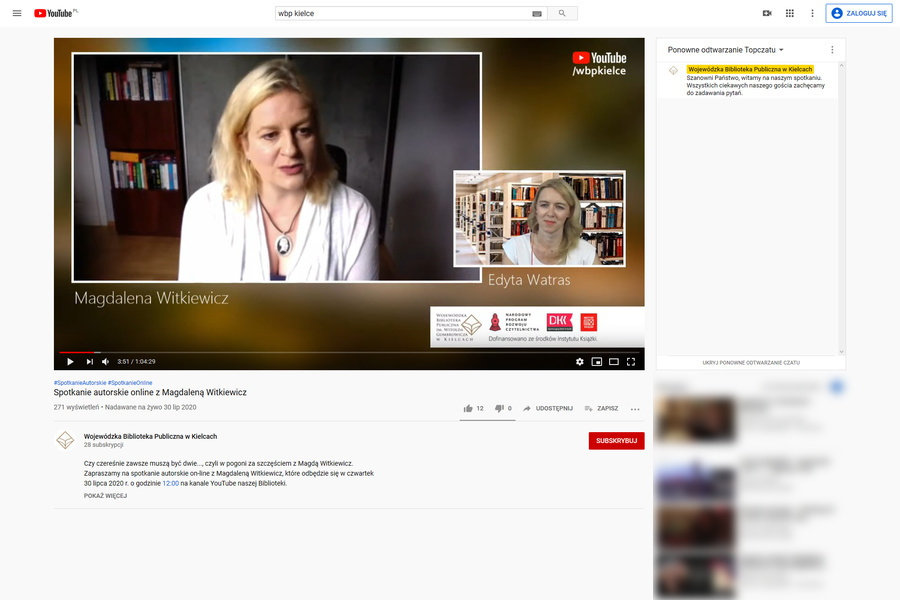900x600 pixels.
Task: Click the create video camera icon
Action: coord(767,13)
